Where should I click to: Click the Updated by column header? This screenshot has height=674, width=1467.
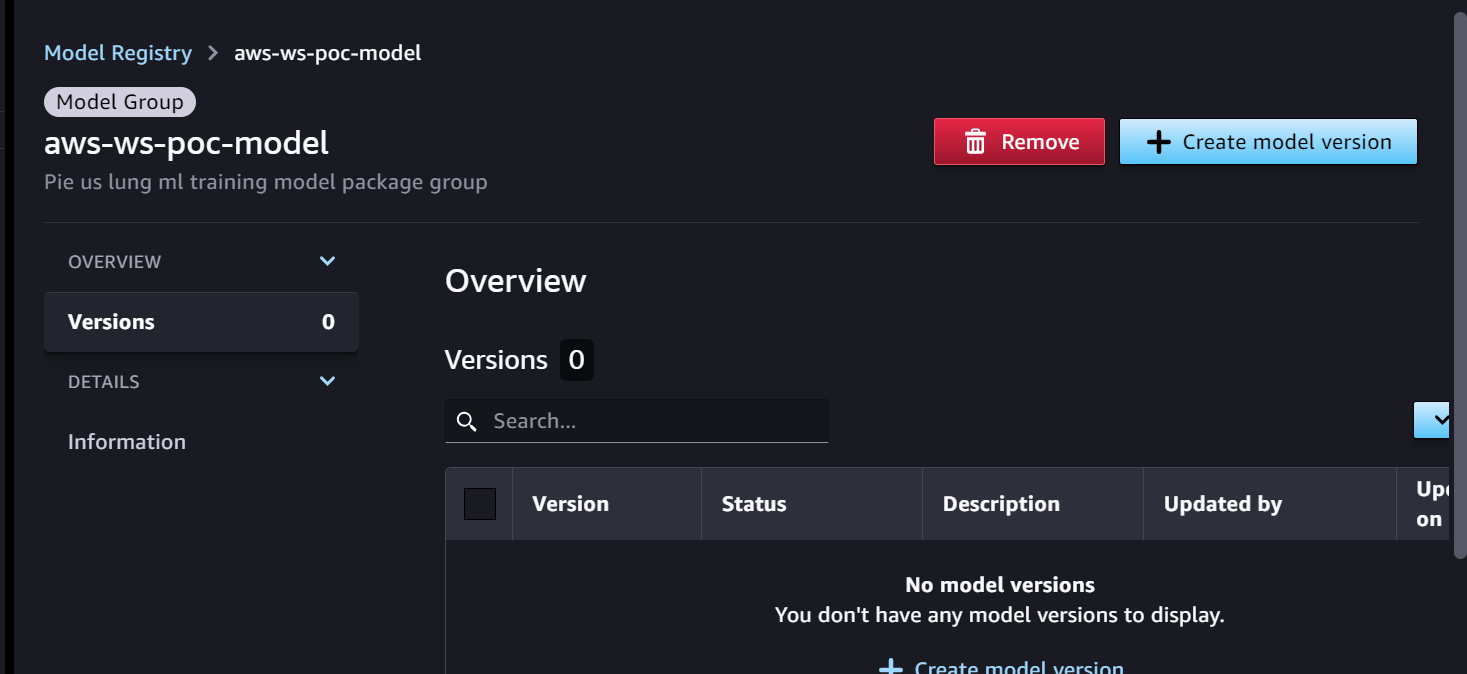(1222, 504)
